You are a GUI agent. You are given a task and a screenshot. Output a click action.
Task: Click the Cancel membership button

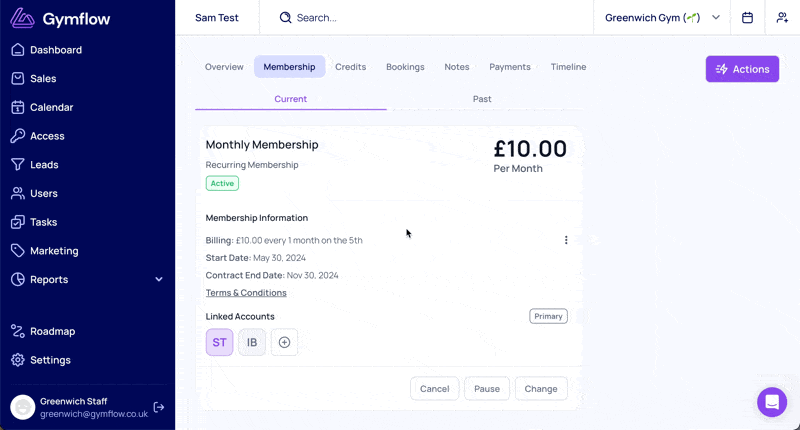point(434,389)
